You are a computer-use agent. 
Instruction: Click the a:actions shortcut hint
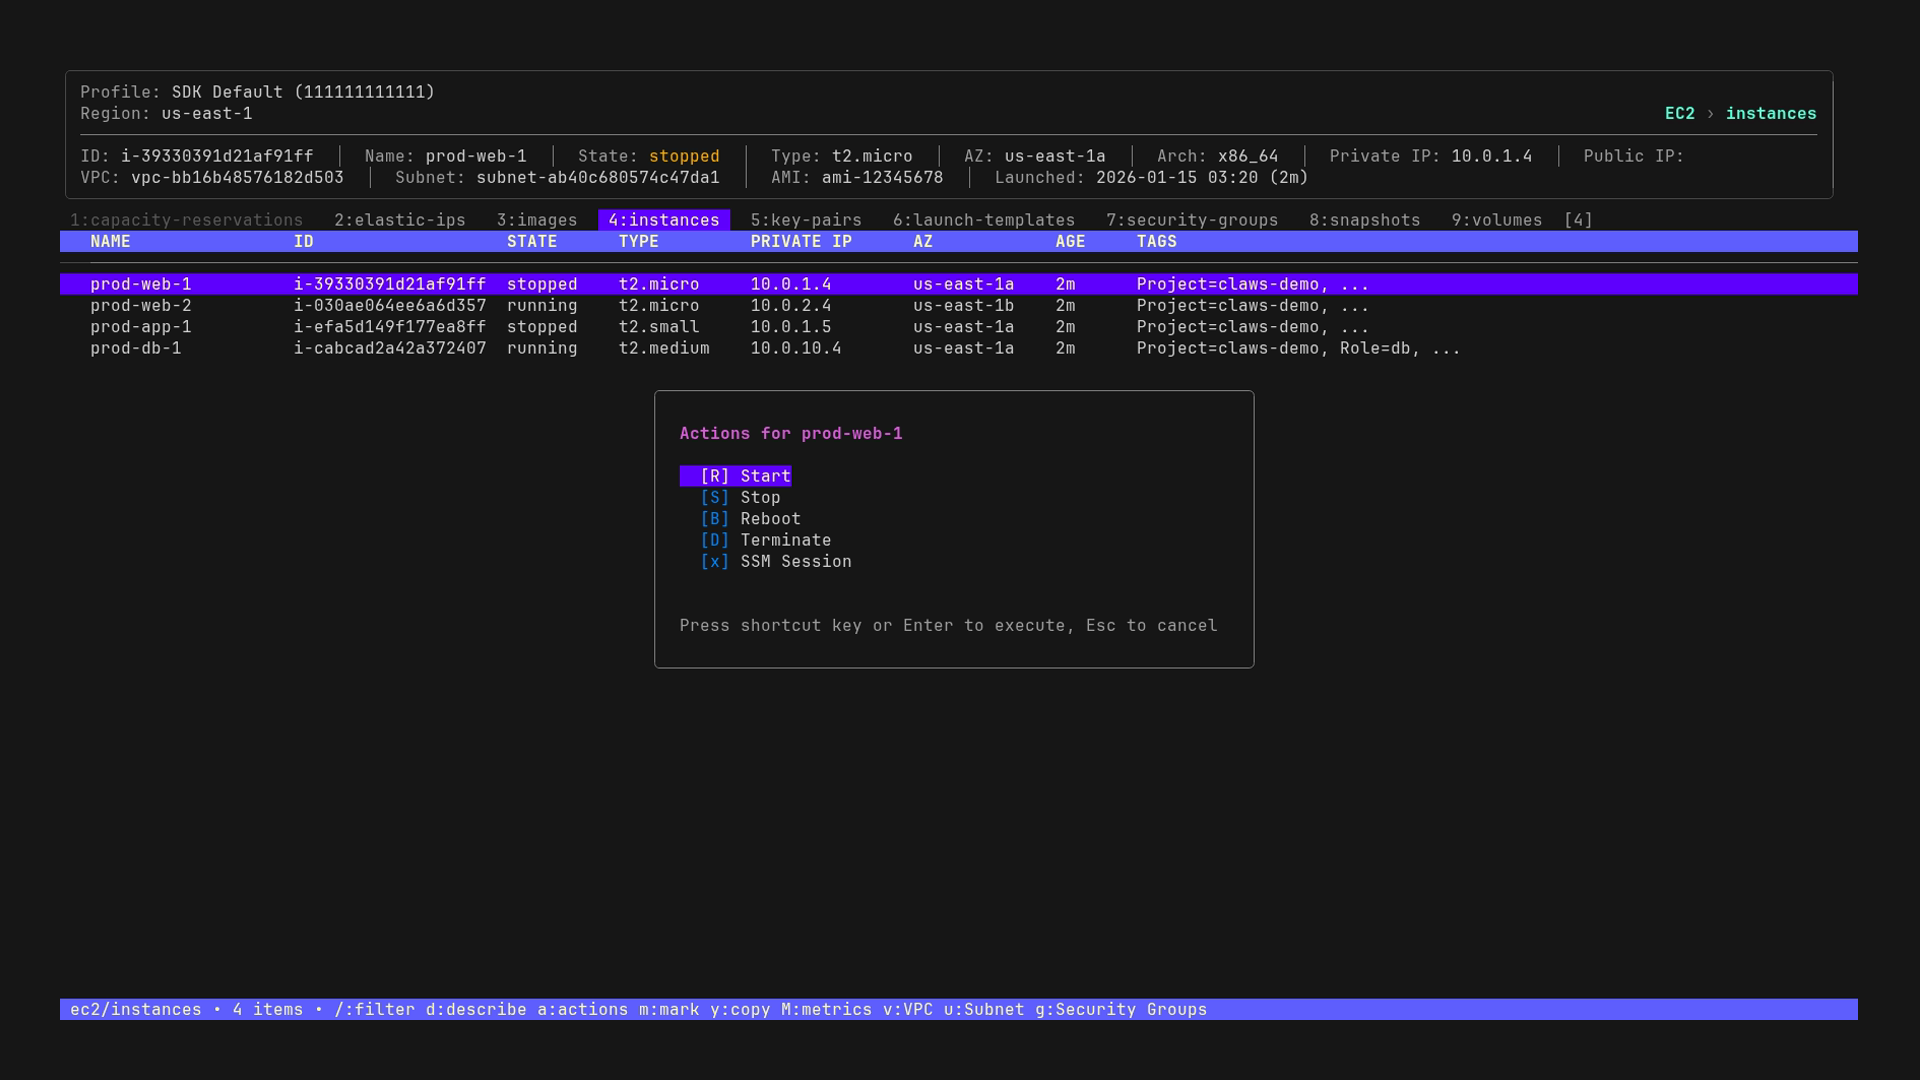(x=583, y=1010)
